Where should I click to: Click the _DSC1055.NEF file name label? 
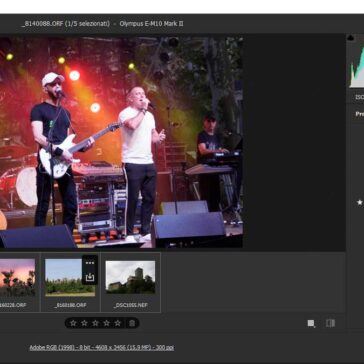[130, 305]
